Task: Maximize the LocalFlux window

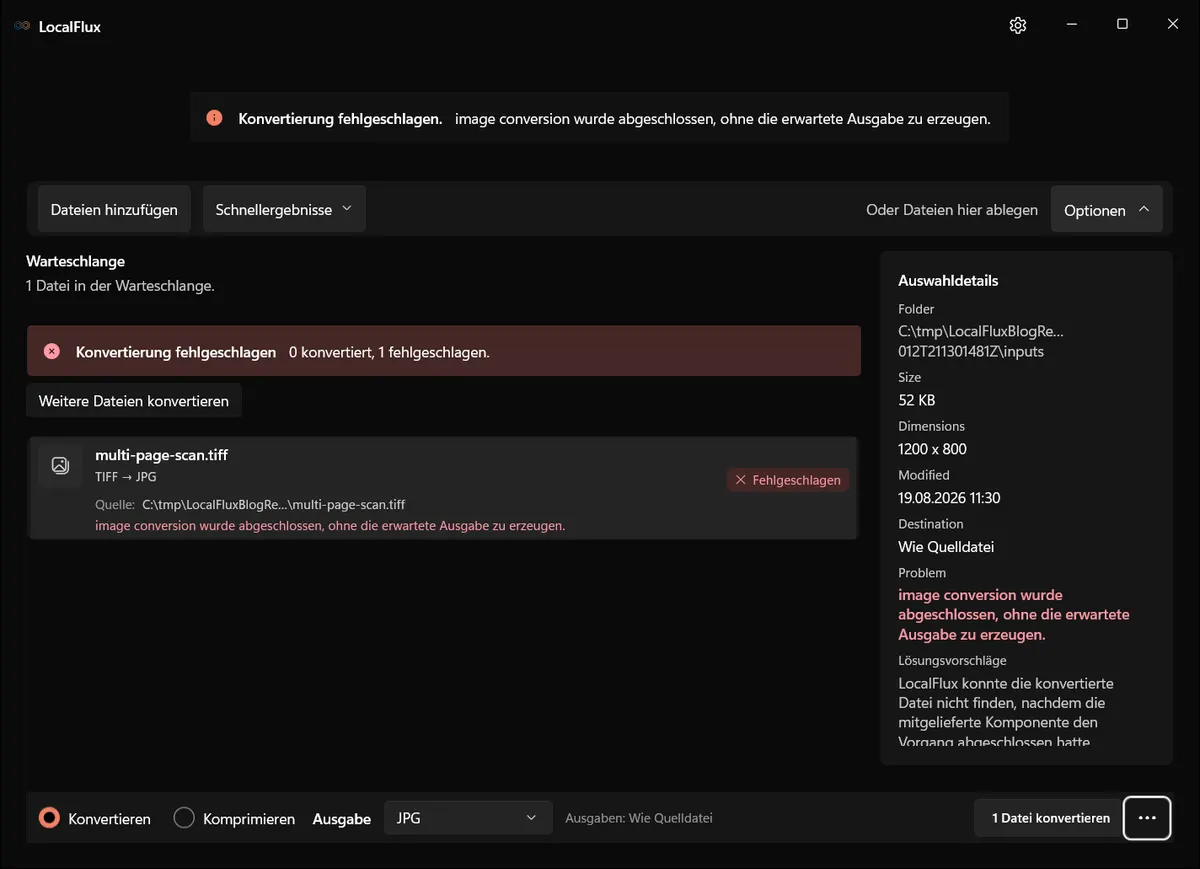Action: coord(1122,25)
